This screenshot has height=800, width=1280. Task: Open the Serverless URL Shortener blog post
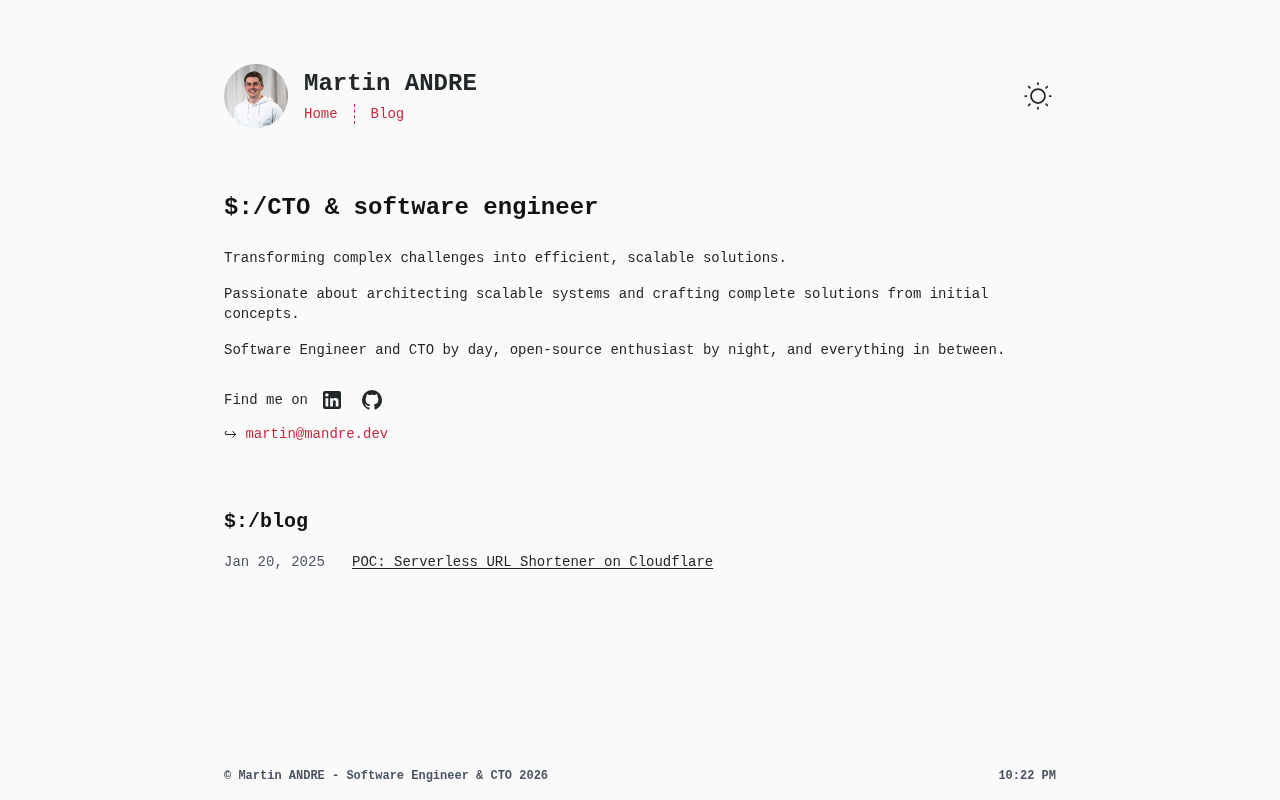[x=532, y=562]
